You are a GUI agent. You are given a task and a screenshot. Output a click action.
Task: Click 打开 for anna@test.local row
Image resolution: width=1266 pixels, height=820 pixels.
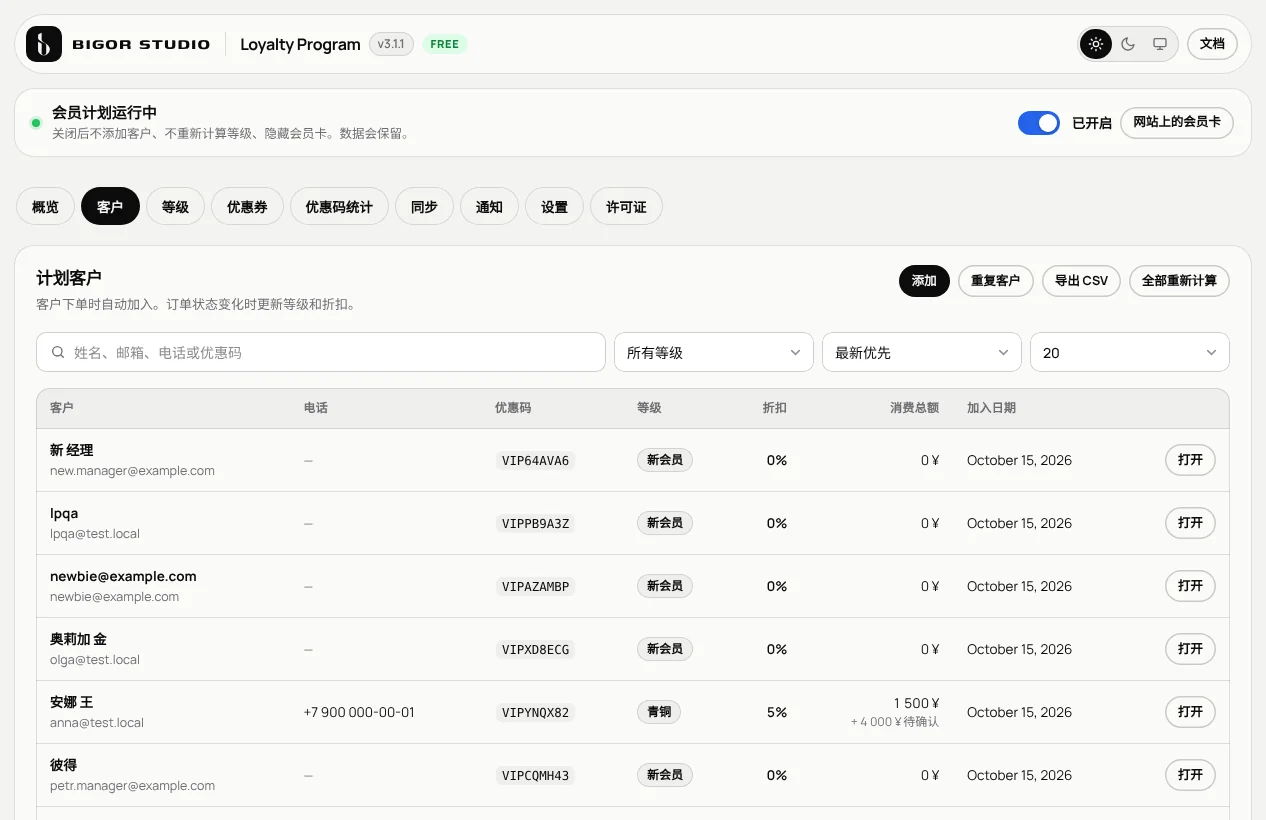coord(1190,712)
